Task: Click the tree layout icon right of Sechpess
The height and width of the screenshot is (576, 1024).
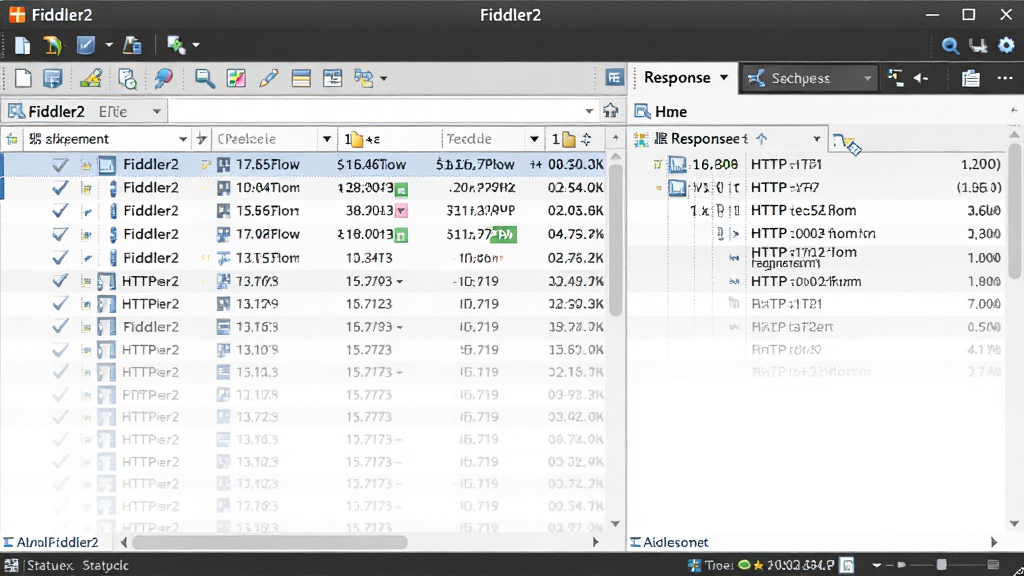Action: (895, 78)
